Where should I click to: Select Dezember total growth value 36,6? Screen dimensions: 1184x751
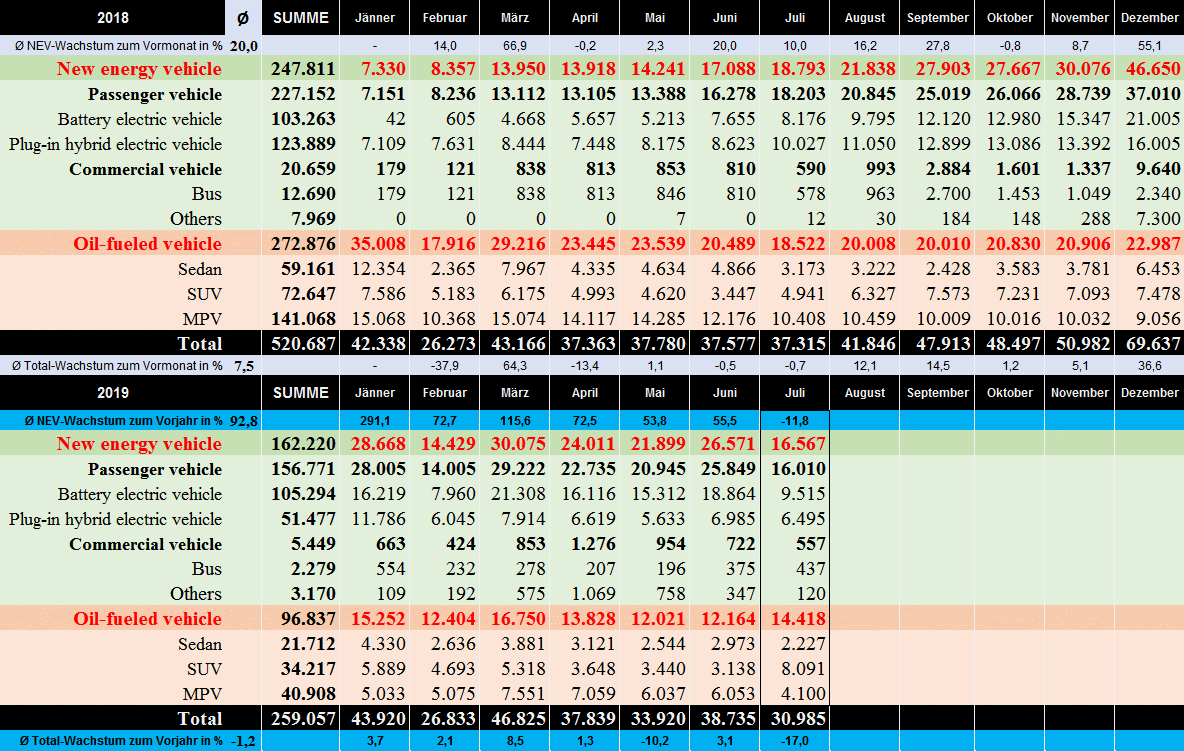click(x=1149, y=366)
